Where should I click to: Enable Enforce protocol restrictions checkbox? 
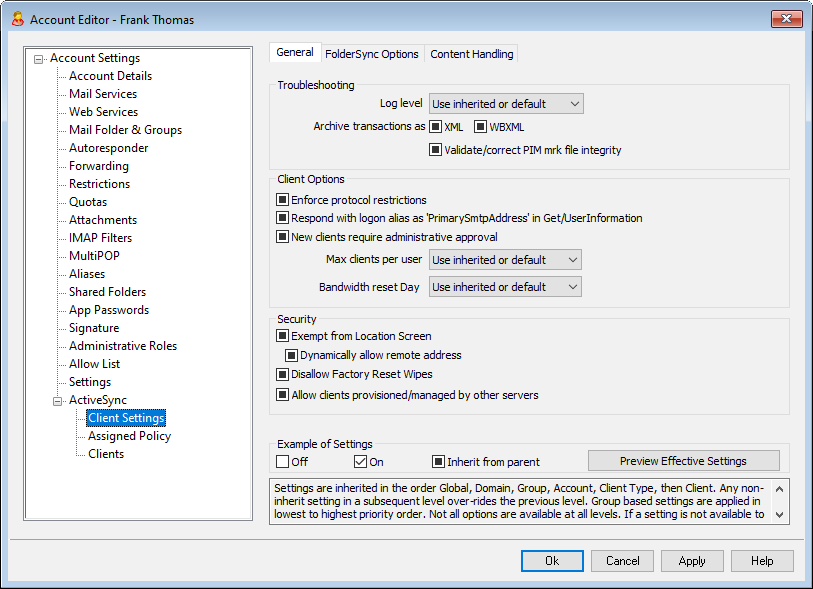coord(283,200)
